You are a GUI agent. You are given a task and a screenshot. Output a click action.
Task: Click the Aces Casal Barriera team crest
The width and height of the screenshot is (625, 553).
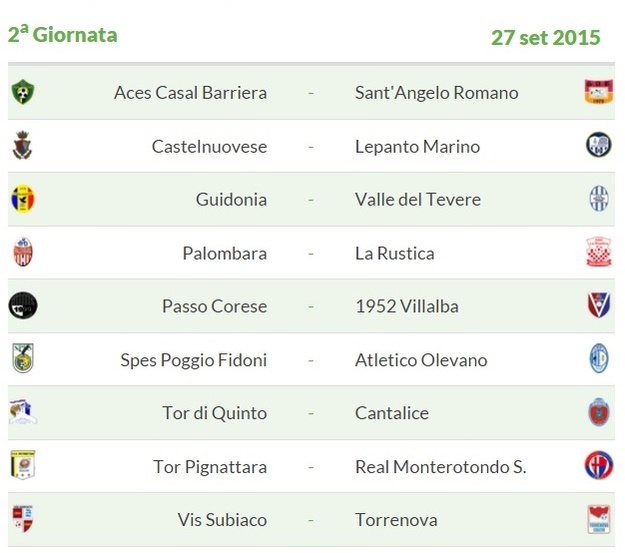pos(23,92)
